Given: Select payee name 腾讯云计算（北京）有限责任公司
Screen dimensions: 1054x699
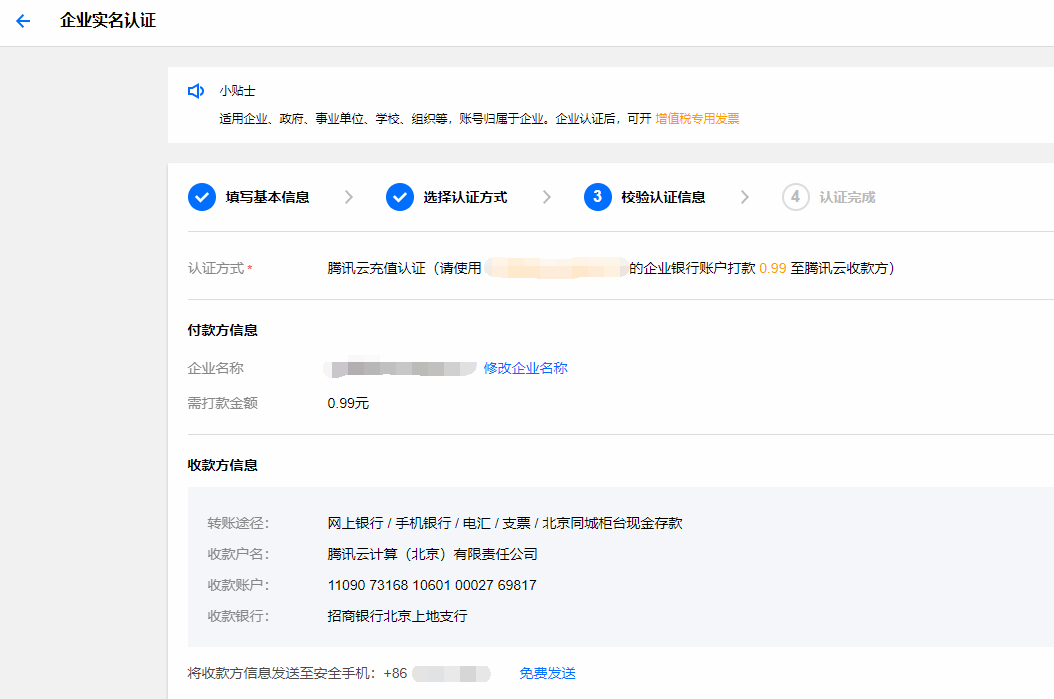Looking at the screenshot, I should (432, 554).
